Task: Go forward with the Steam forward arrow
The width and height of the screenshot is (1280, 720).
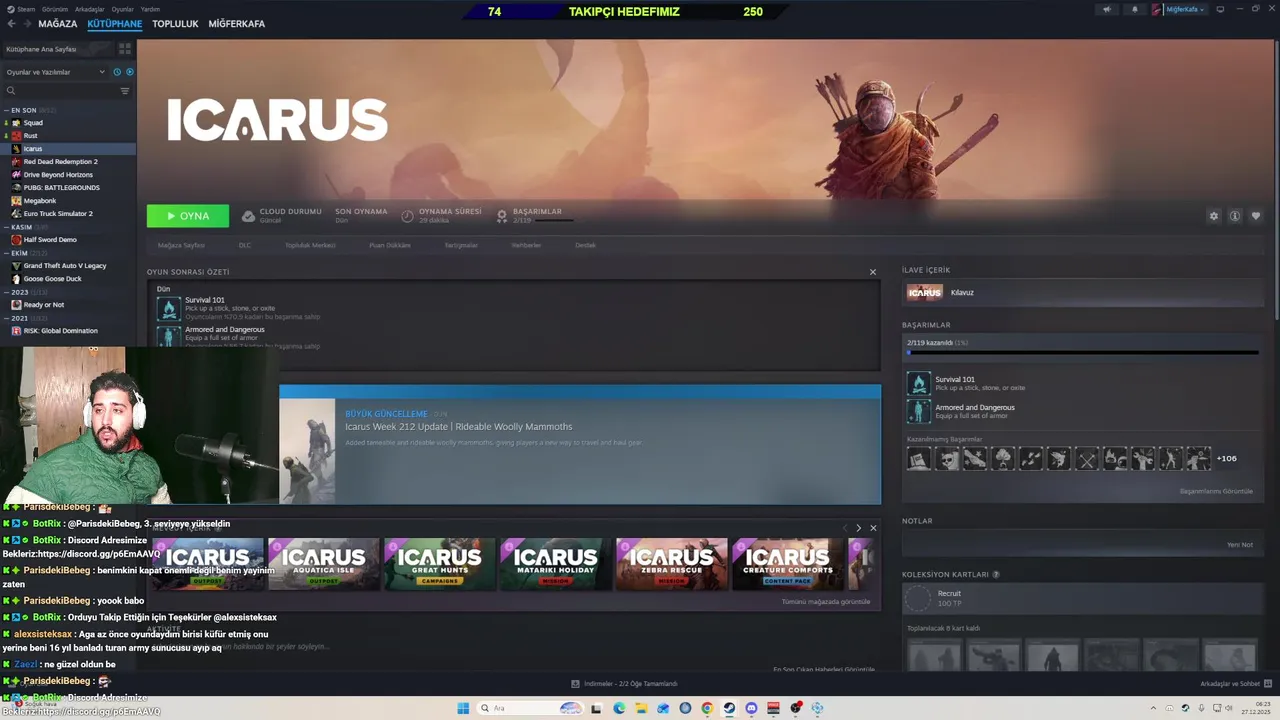Action: tap(26, 24)
